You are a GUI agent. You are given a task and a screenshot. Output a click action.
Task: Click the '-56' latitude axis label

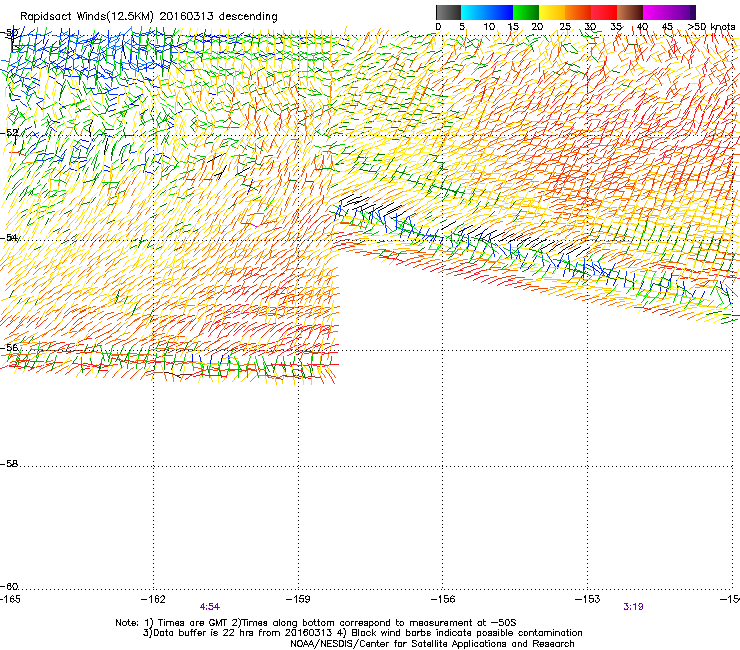(9, 348)
